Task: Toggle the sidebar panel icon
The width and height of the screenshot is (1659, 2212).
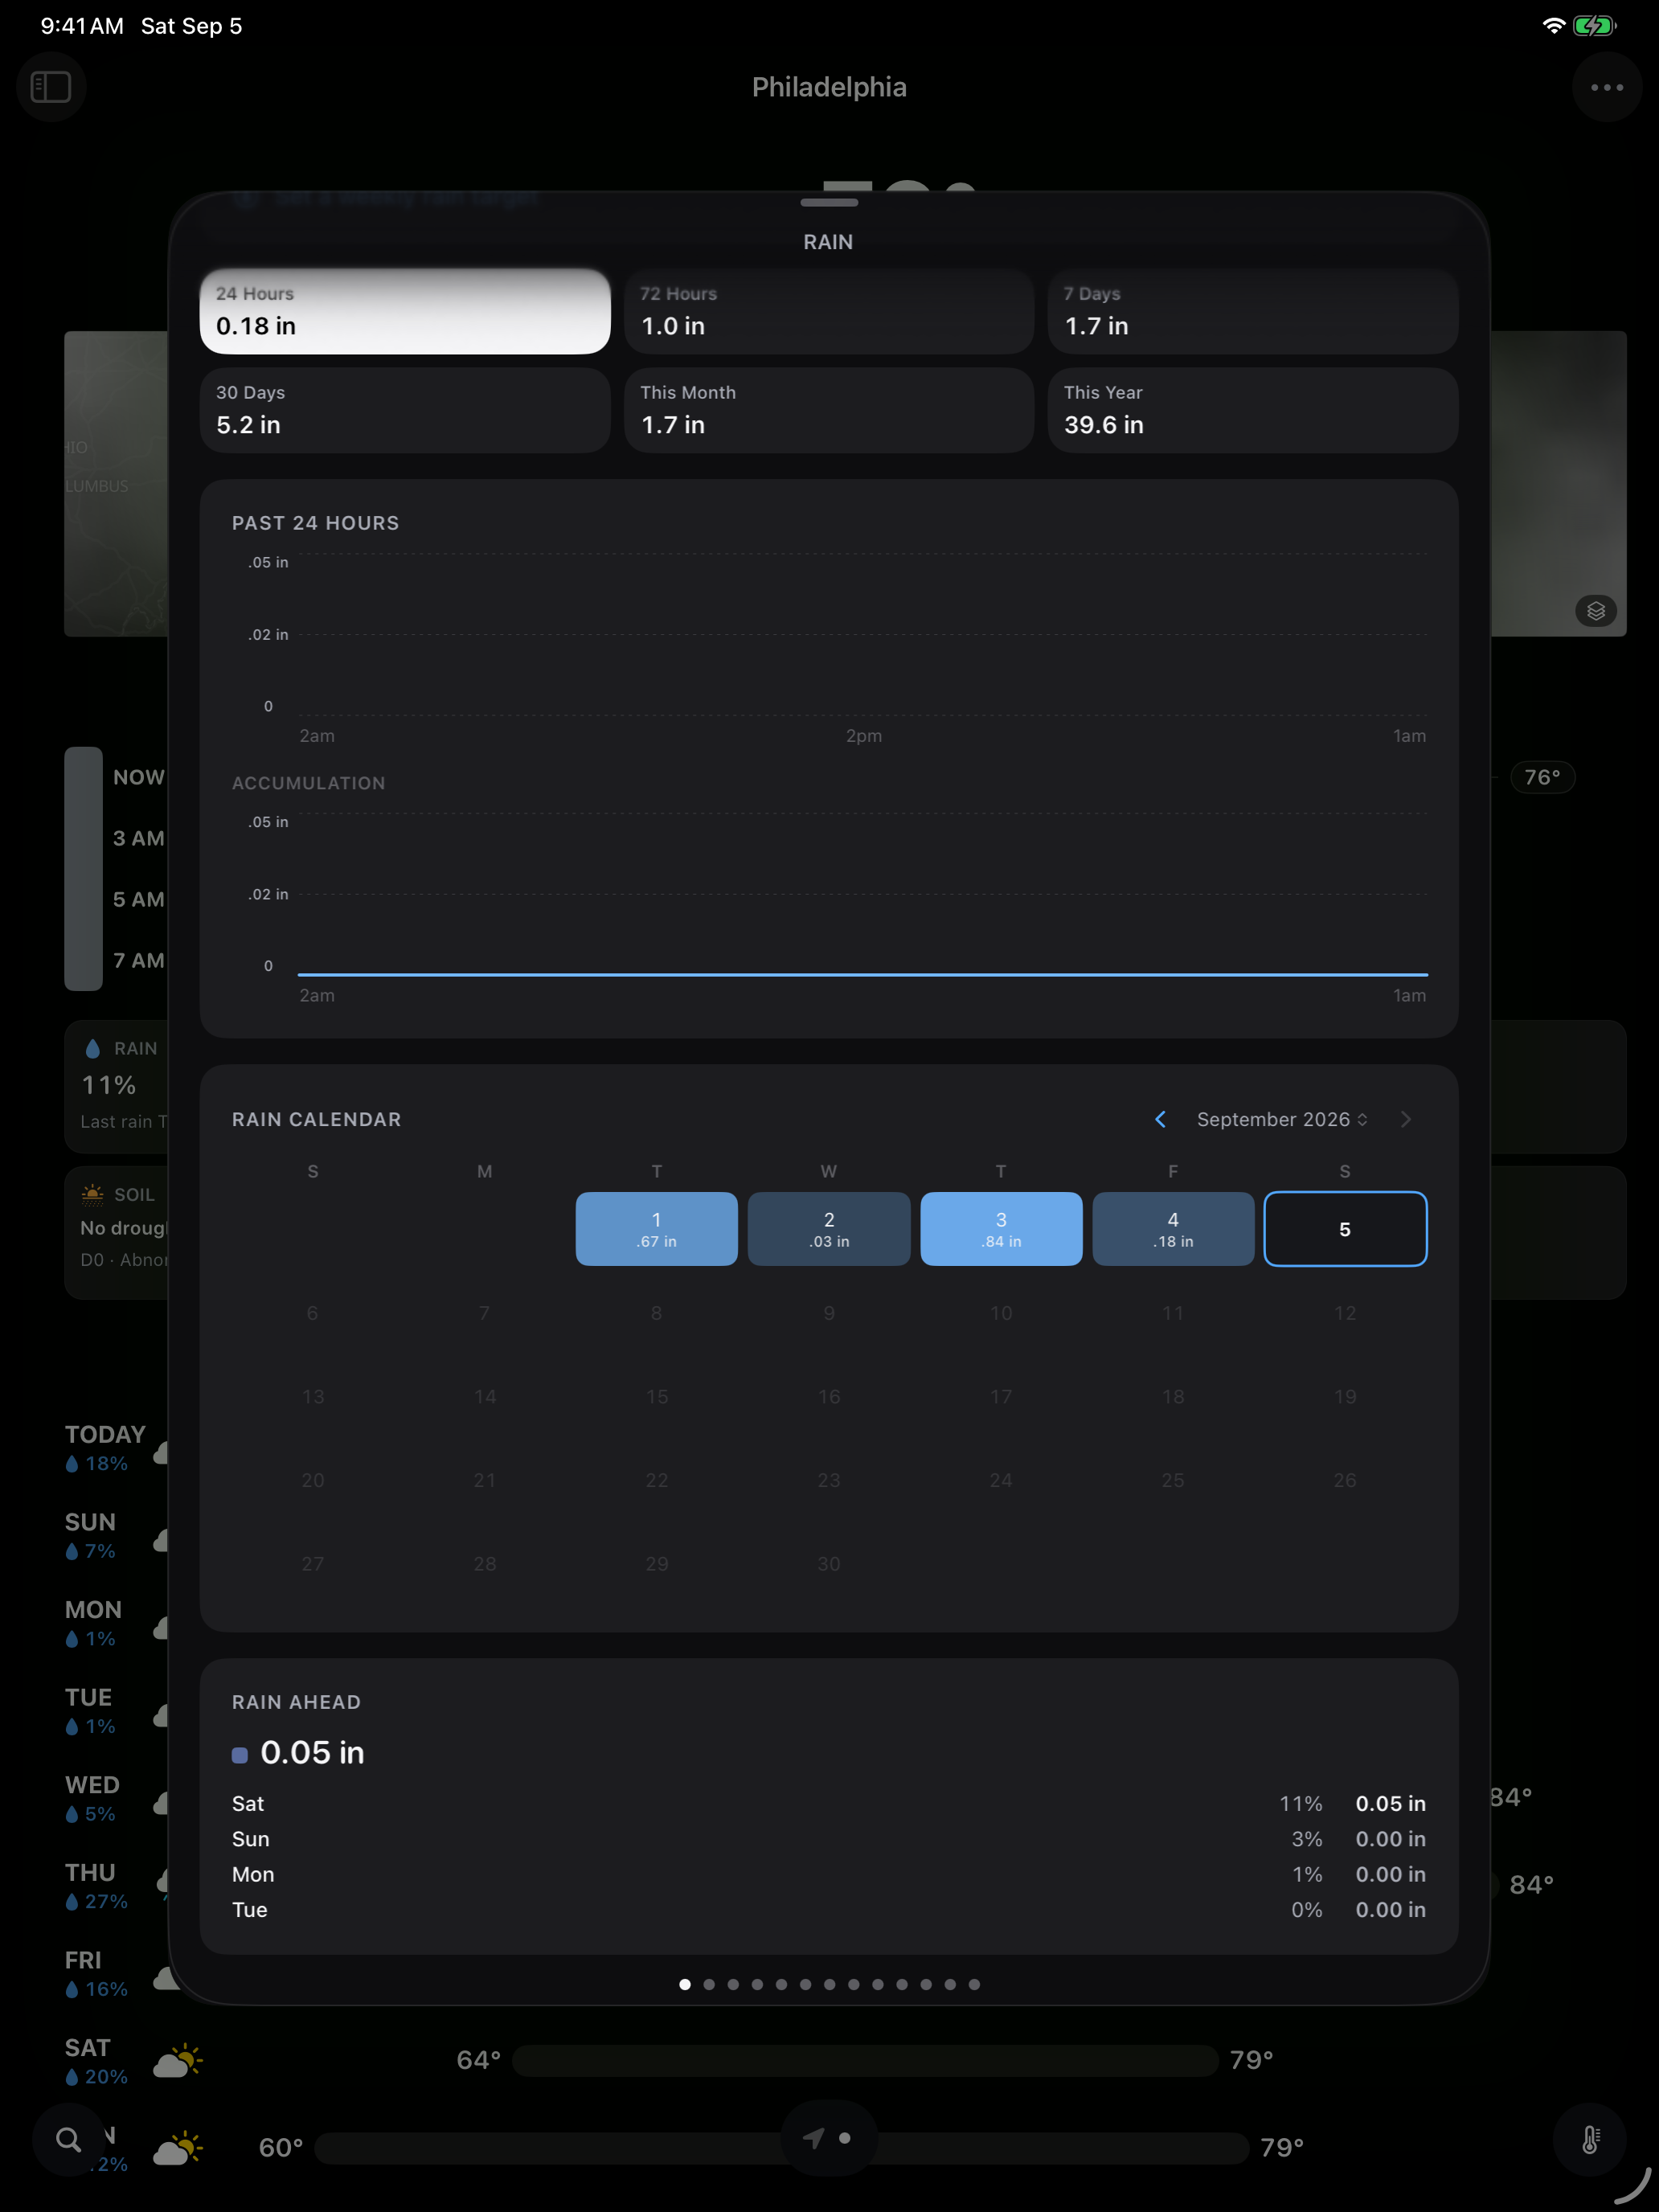Action: click(x=51, y=87)
